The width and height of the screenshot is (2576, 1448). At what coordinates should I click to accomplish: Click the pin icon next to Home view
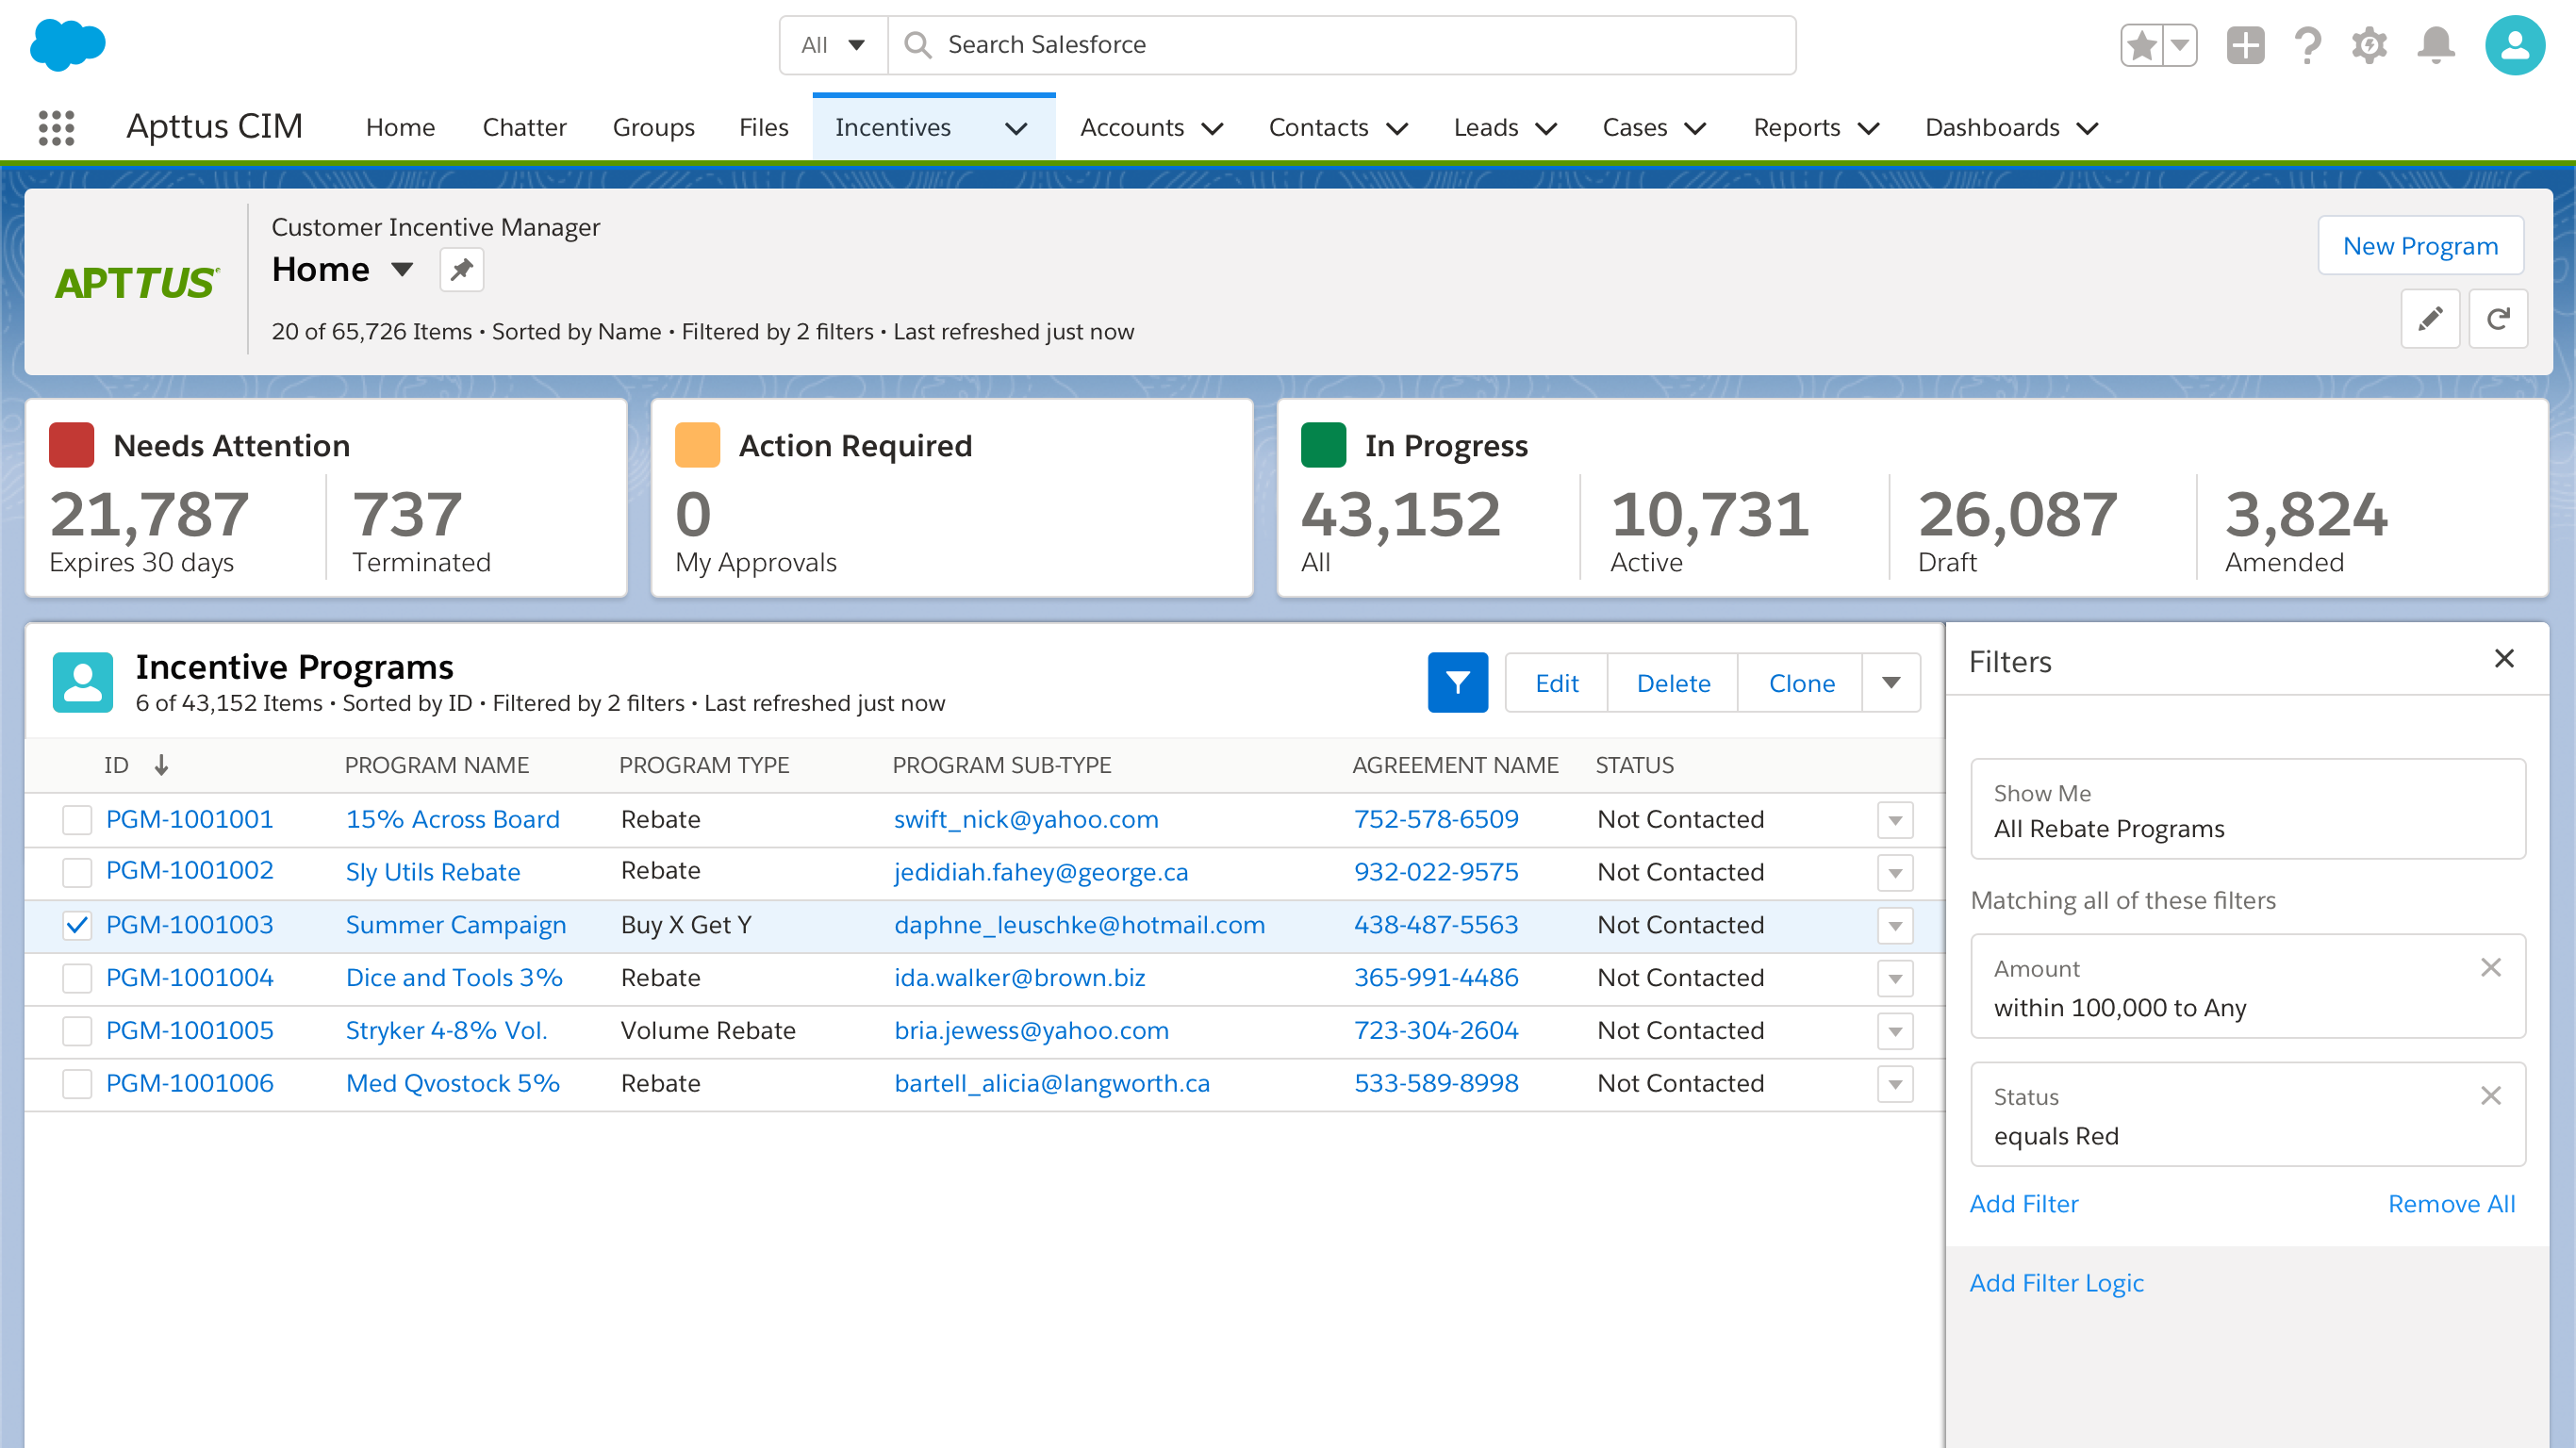click(x=461, y=269)
